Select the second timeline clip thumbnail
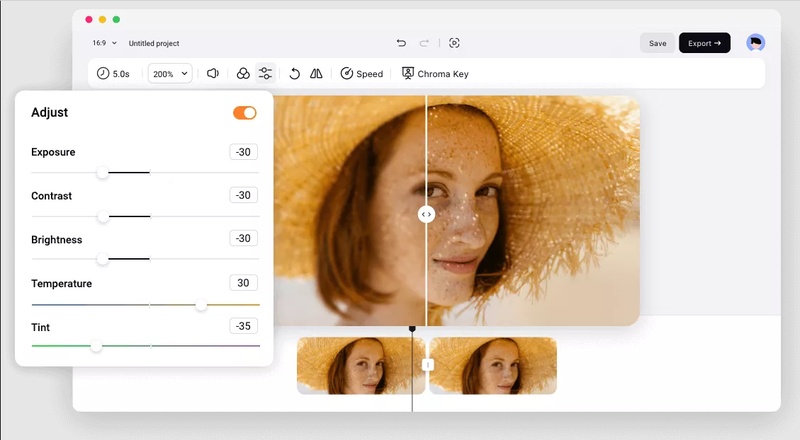The image size is (800, 440). tap(493, 365)
